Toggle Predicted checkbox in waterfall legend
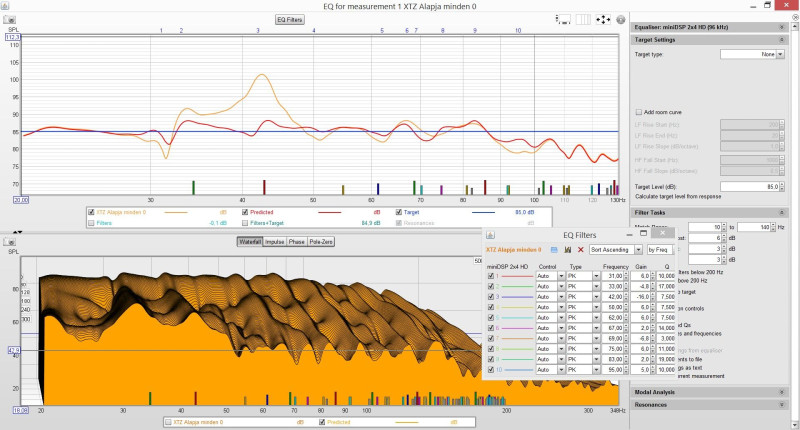 click(x=322, y=422)
